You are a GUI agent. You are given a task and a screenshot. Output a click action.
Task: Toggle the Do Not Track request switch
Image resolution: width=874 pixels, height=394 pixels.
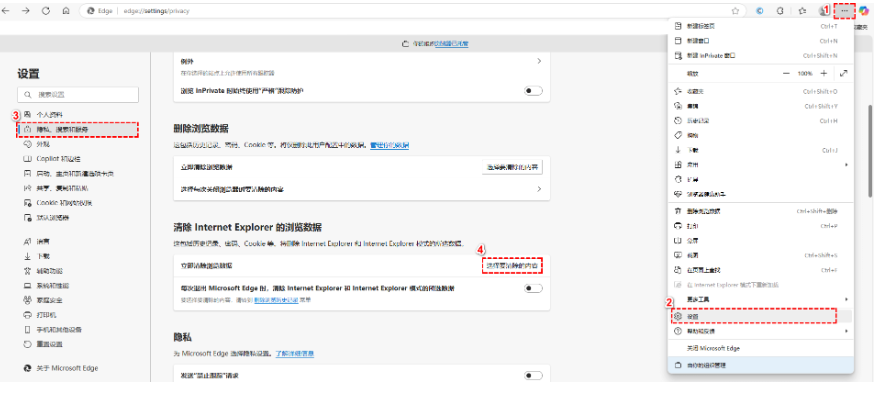point(533,376)
